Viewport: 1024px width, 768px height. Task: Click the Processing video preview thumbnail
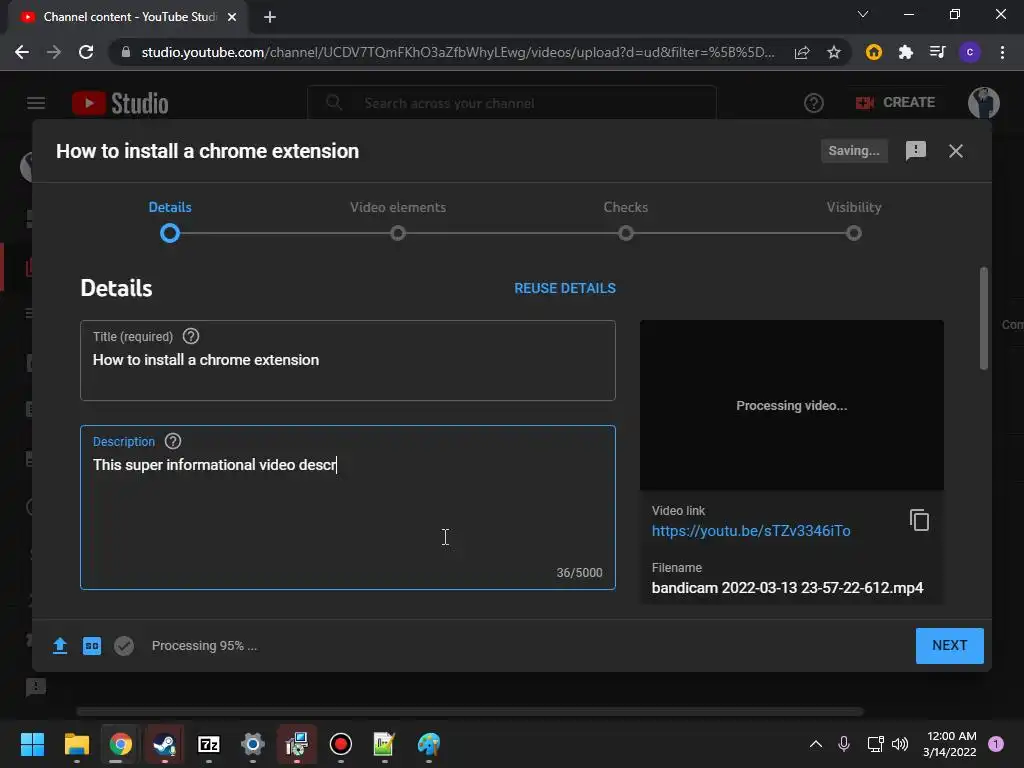click(792, 406)
